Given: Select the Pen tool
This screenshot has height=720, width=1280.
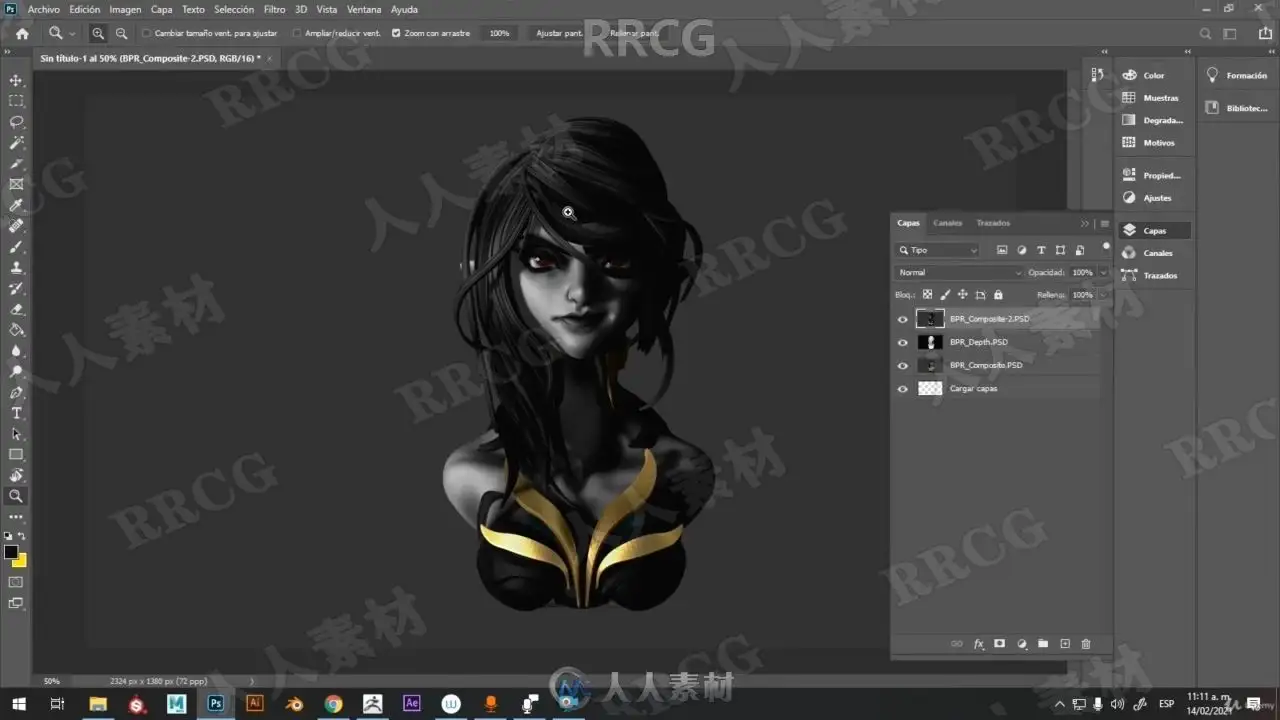Looking at the screenshot, I should click(16, 392).
